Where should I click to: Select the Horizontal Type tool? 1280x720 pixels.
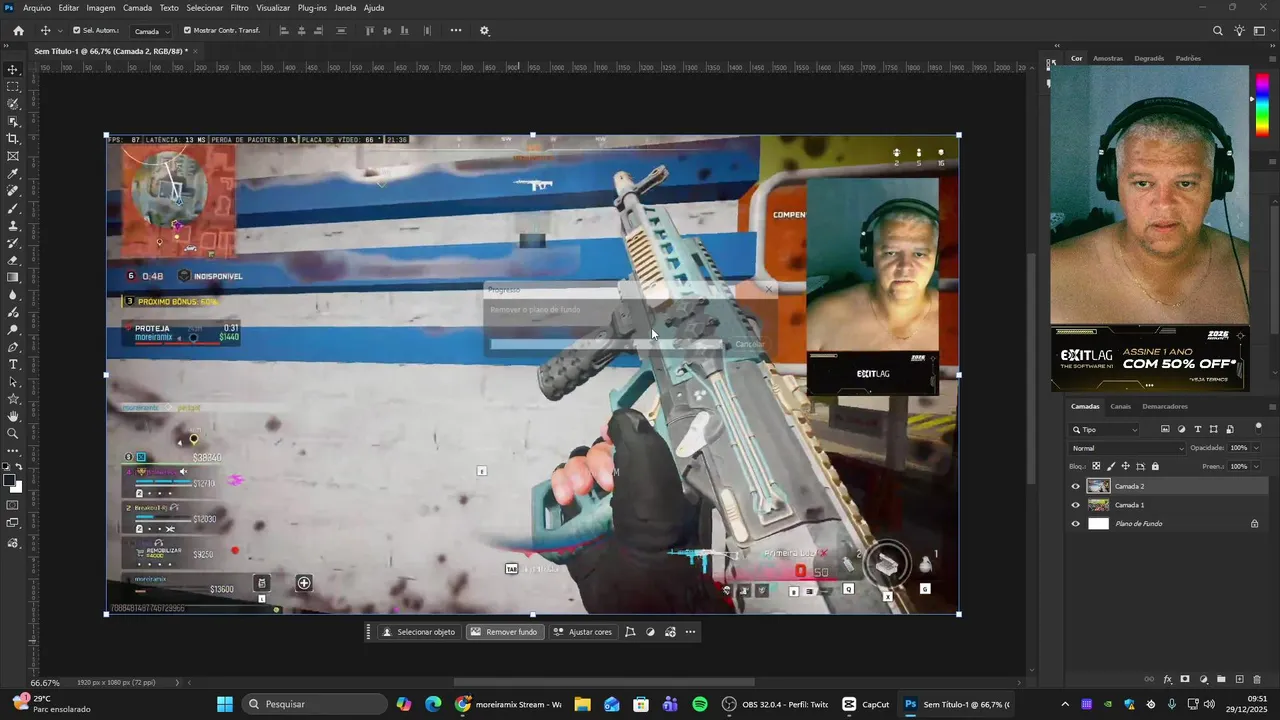(13, 364)
